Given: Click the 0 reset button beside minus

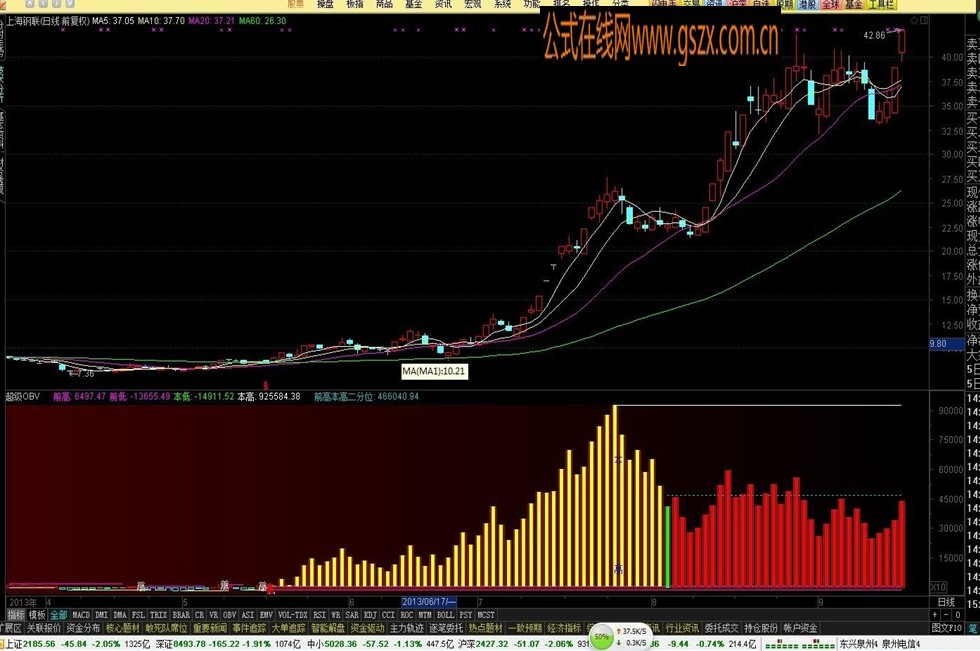Looking at the screenshot, I should click(957, 615).
